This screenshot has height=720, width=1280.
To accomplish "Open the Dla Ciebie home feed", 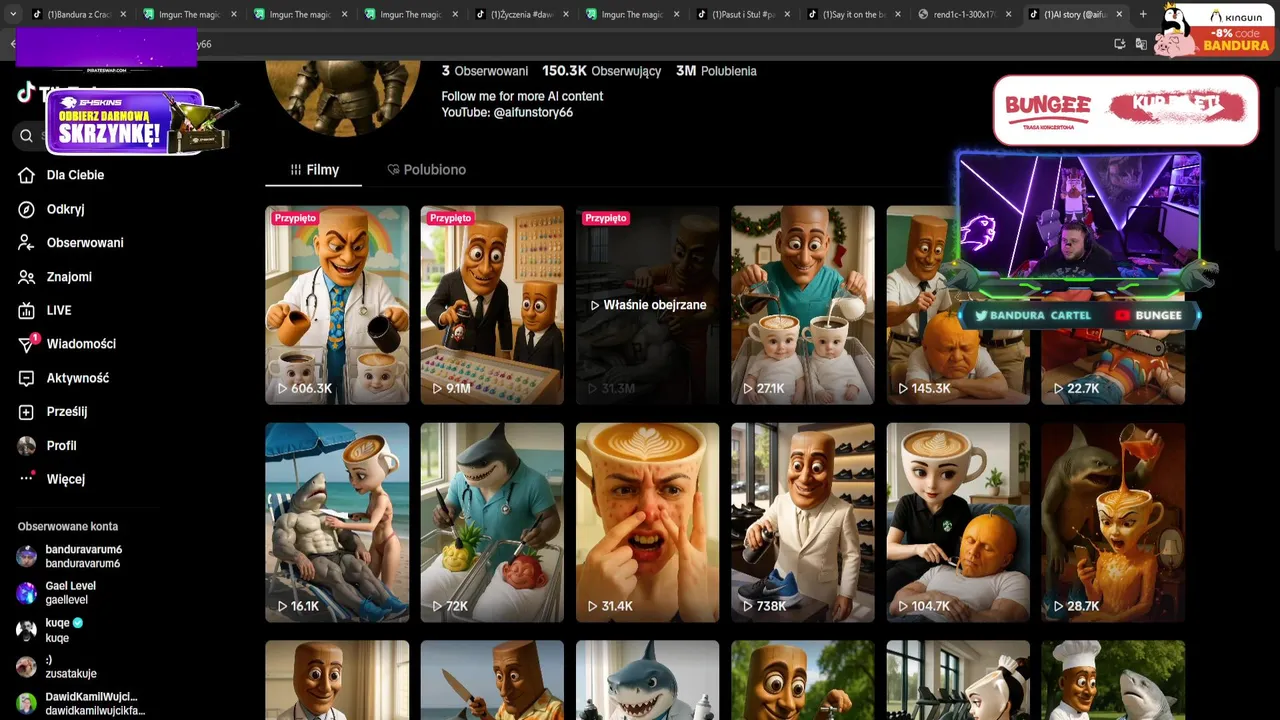I will (62, 175).
